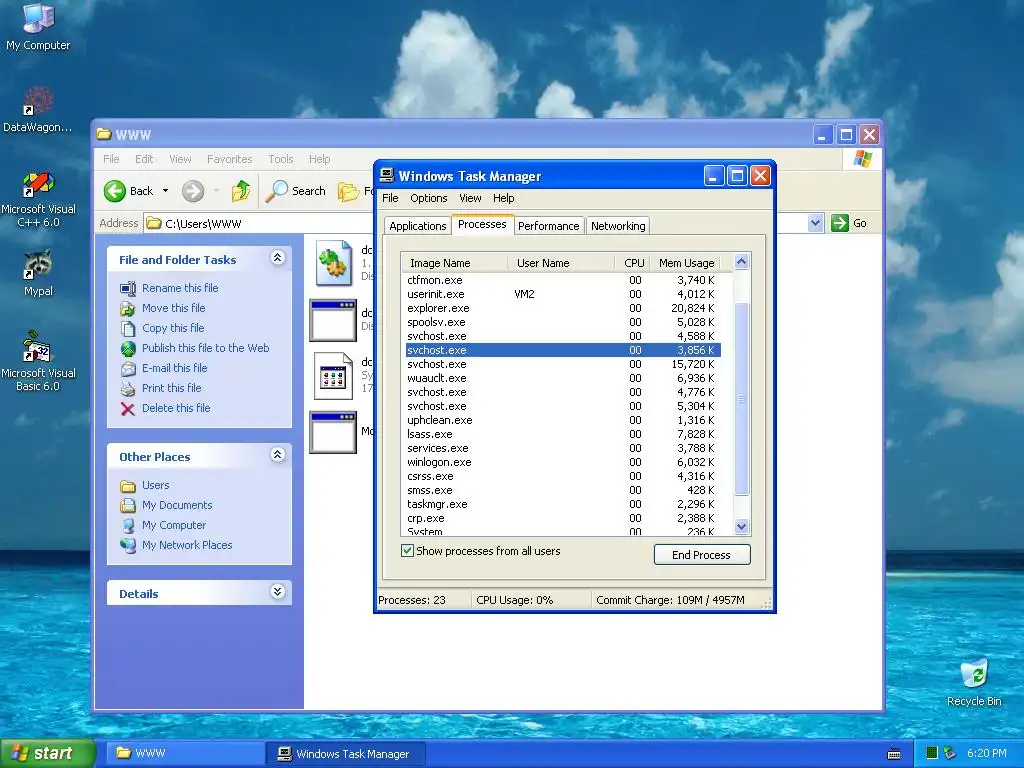Open the Favorites menu in WWW window
The width and height of the screenshot is (1024, 768).
229,159
